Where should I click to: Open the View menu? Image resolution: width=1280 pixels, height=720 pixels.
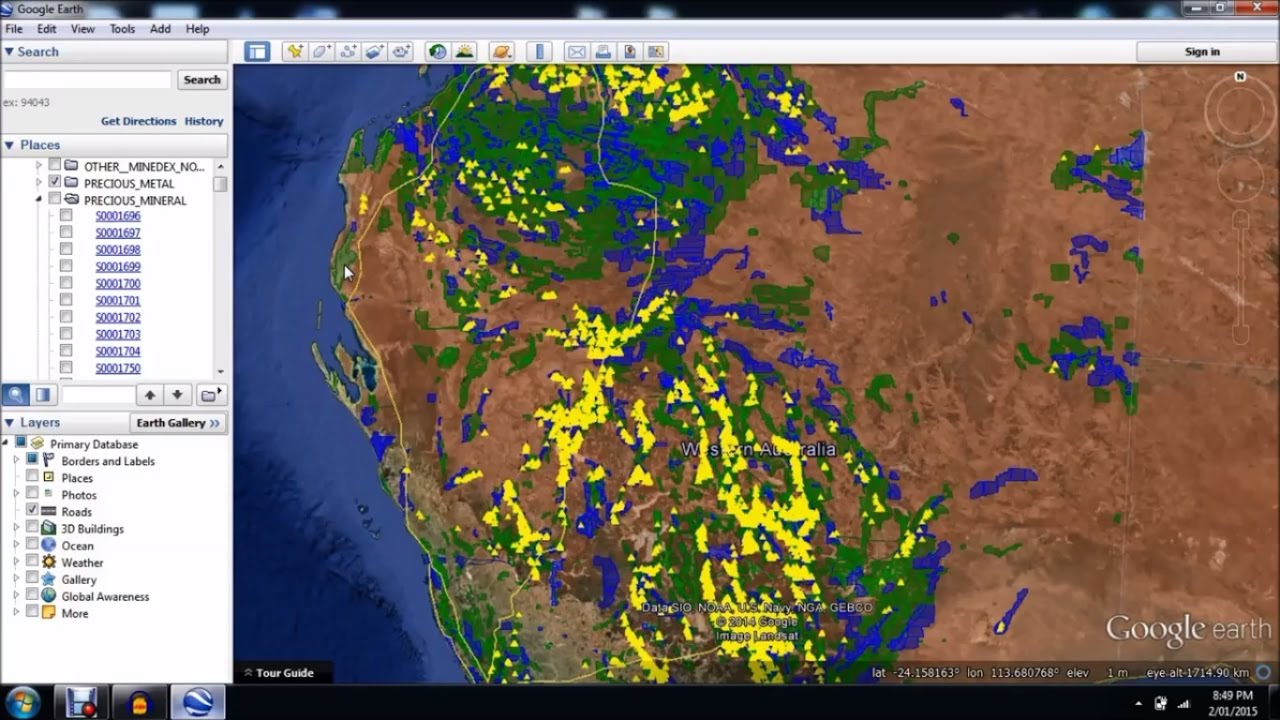point(83,29)
